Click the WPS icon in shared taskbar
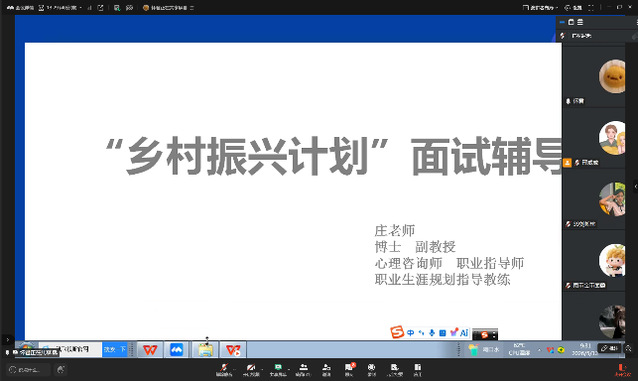The width and height of the screenshot is (638, 381). coord(150,350)
